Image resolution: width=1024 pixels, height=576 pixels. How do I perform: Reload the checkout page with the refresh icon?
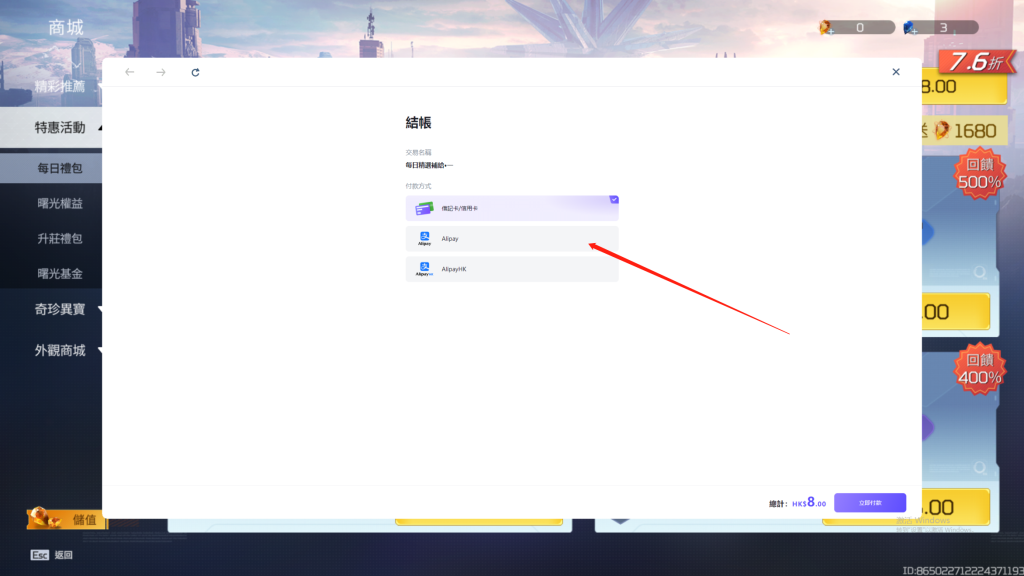195,72
